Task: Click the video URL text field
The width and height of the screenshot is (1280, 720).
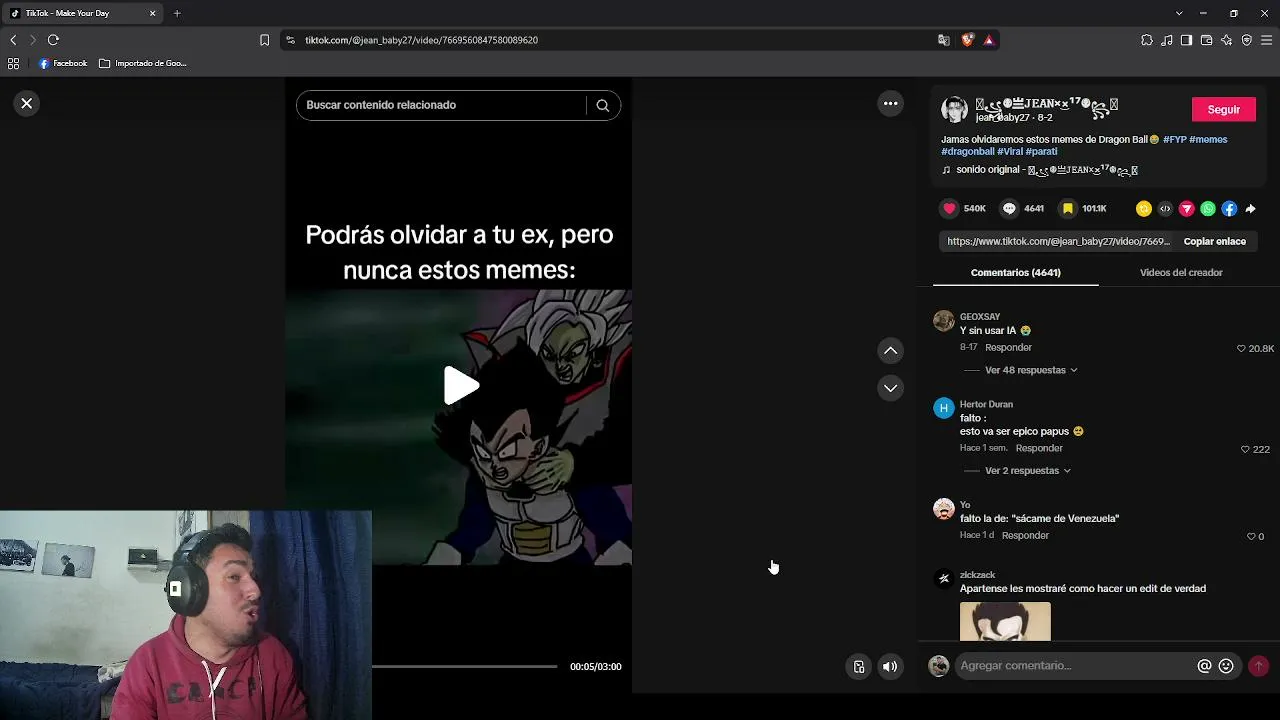Action: tap(1057, 241)
